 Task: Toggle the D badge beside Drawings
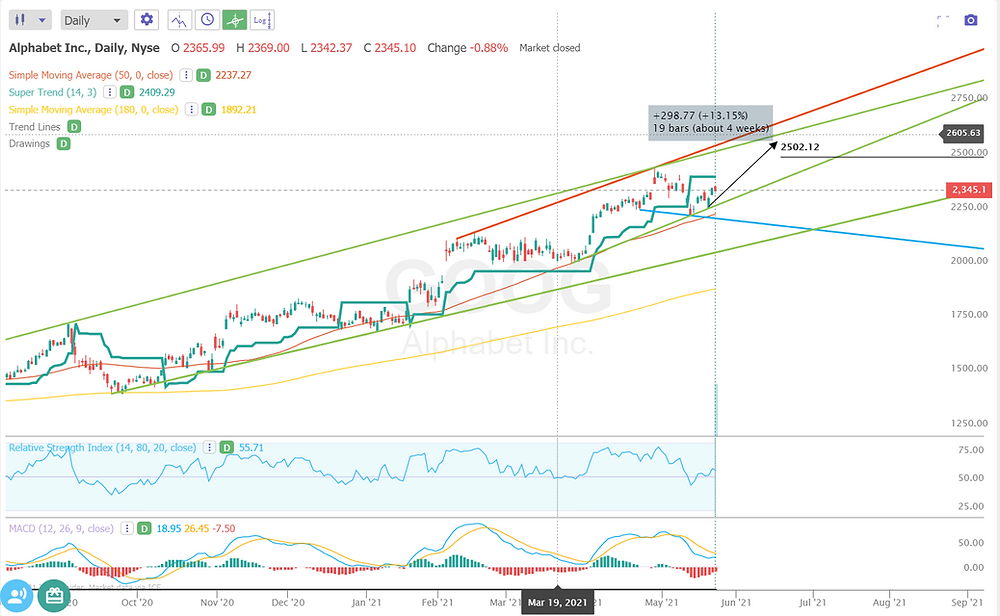pos(63,143)
